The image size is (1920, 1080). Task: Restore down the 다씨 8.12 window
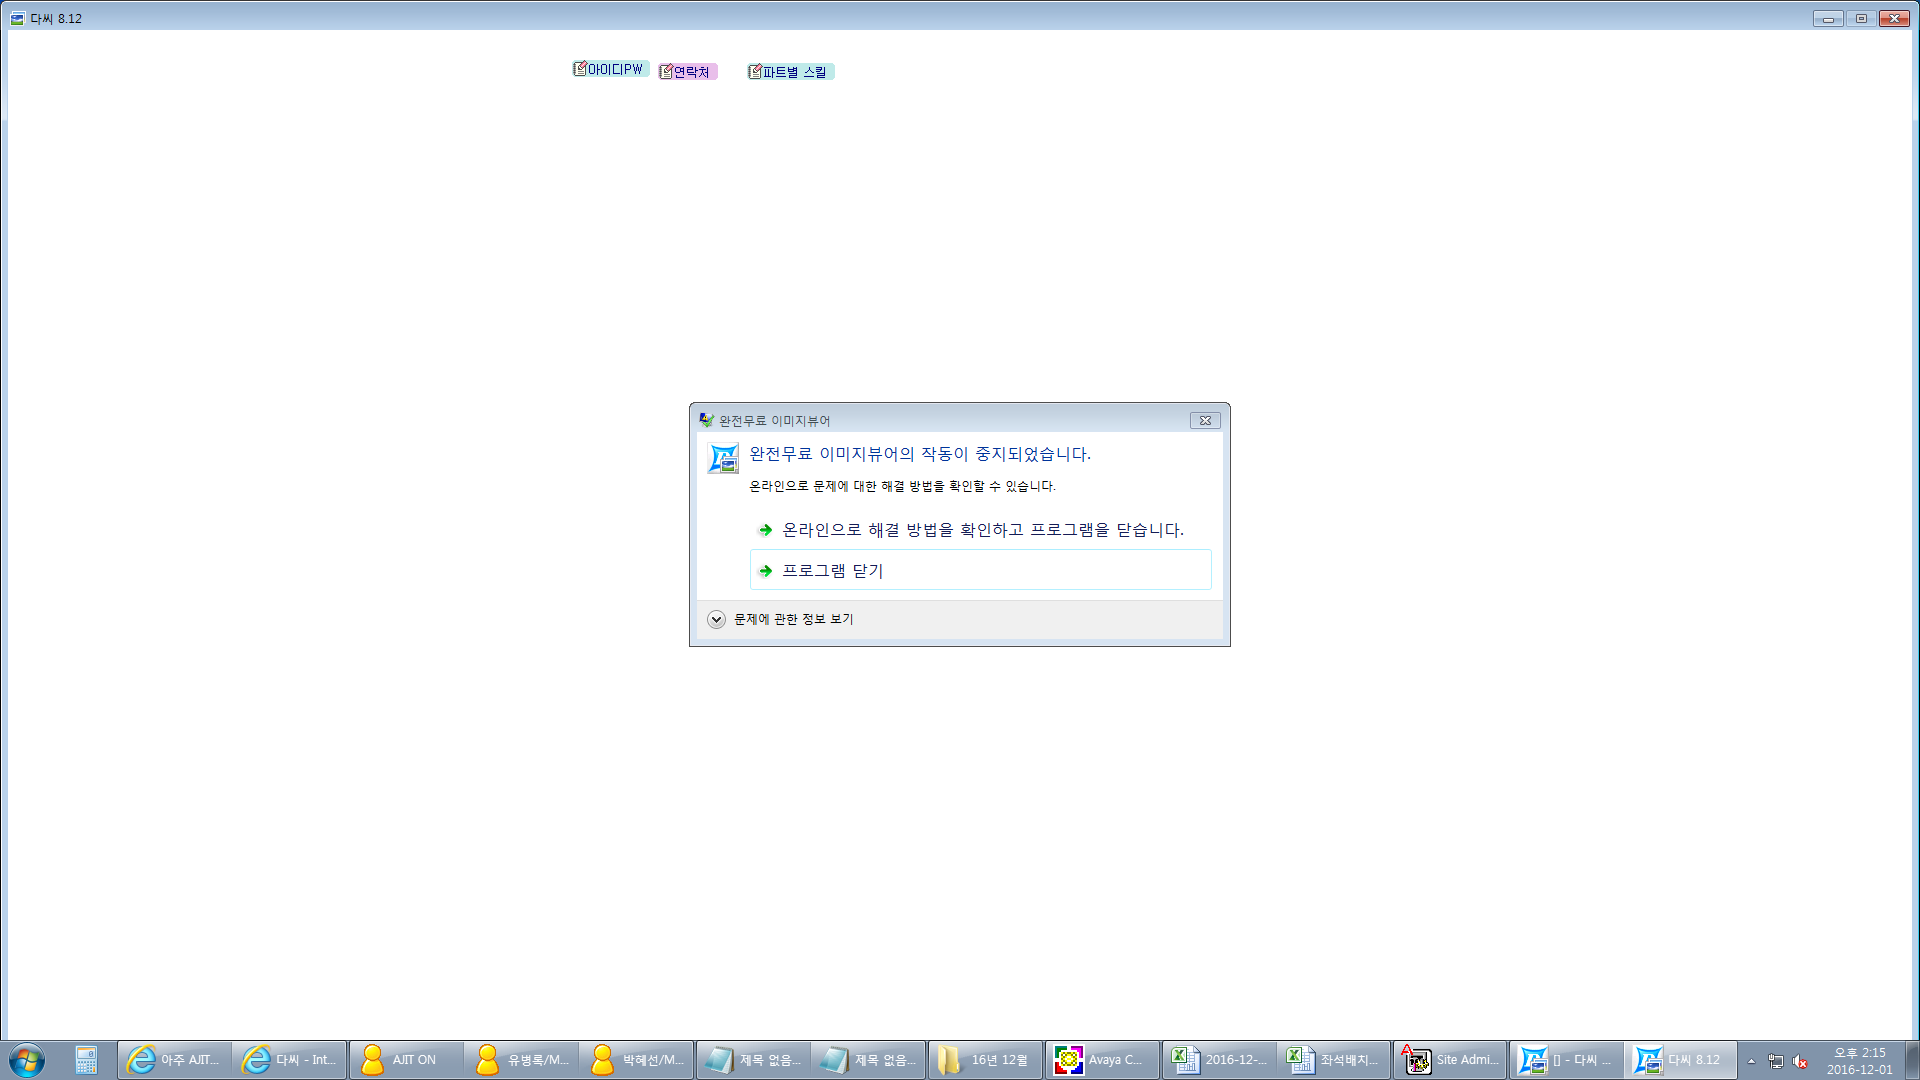click(x=1861, y=18)
